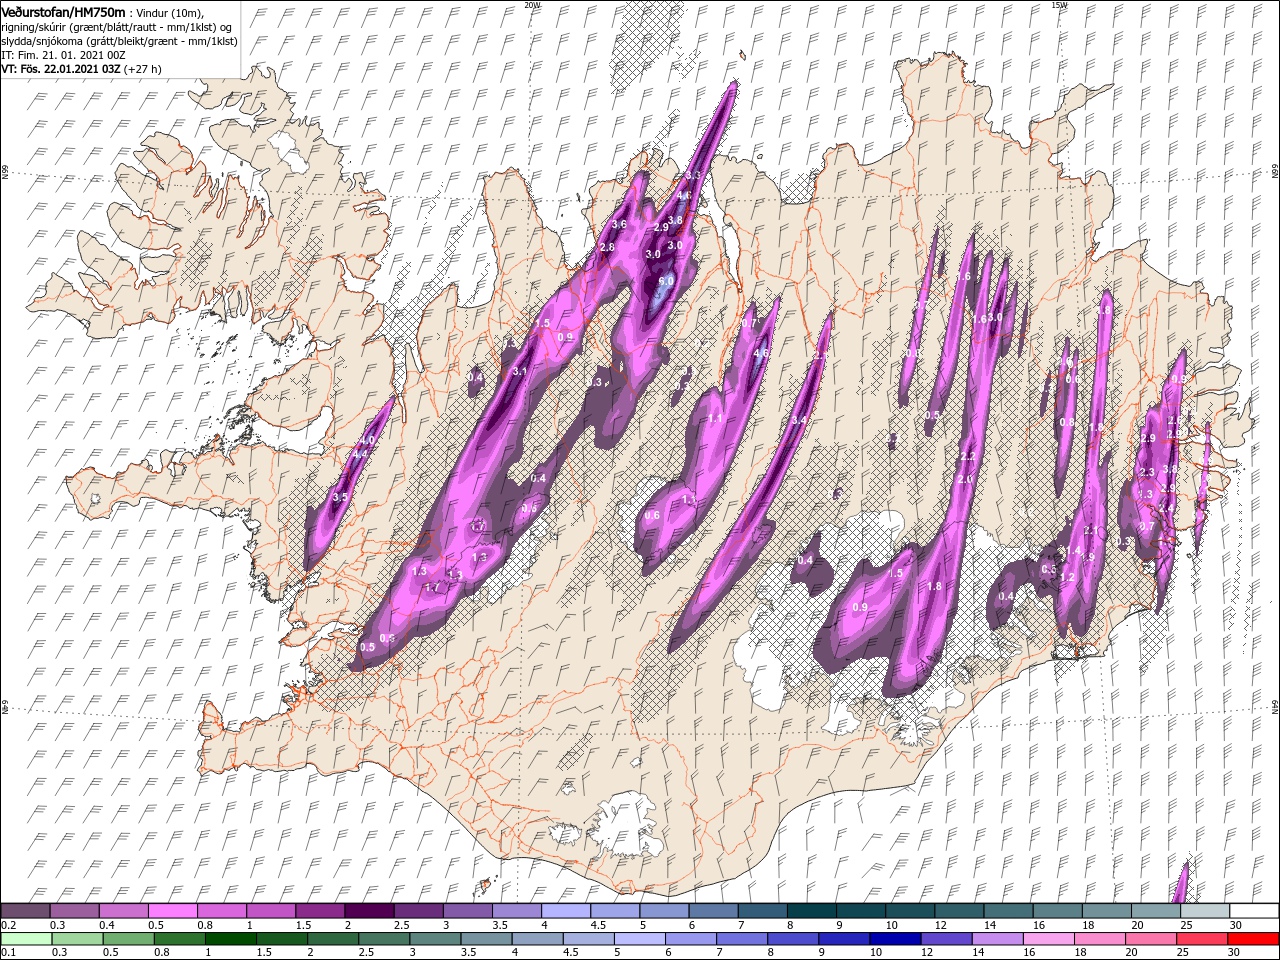The image size is (1280, 960).
Task: Click the '6.0' precipitation value on the map
Action: click(665, 282)
